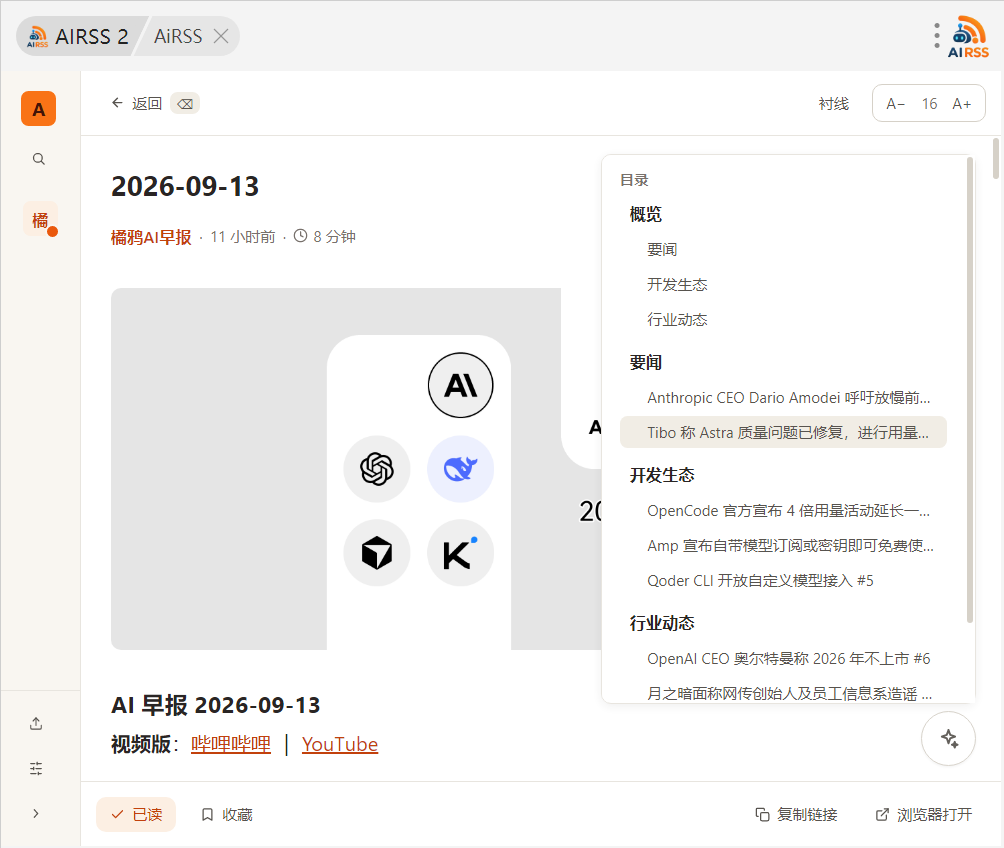The image size is (1004, 848).
Task: Go back with the 返回 button
Action: click(x=136, y=103)
